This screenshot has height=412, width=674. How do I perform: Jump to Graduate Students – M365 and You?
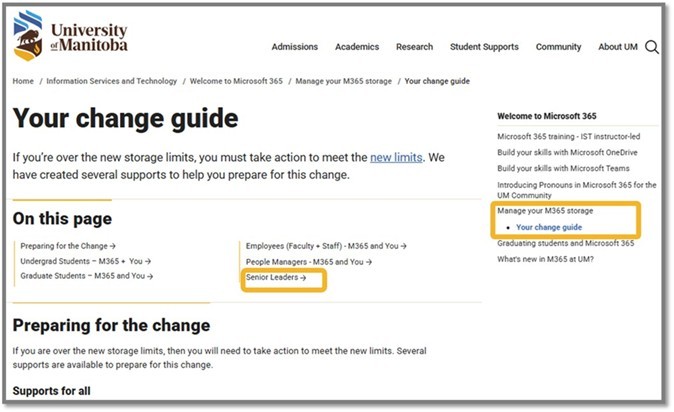(86, 276)
